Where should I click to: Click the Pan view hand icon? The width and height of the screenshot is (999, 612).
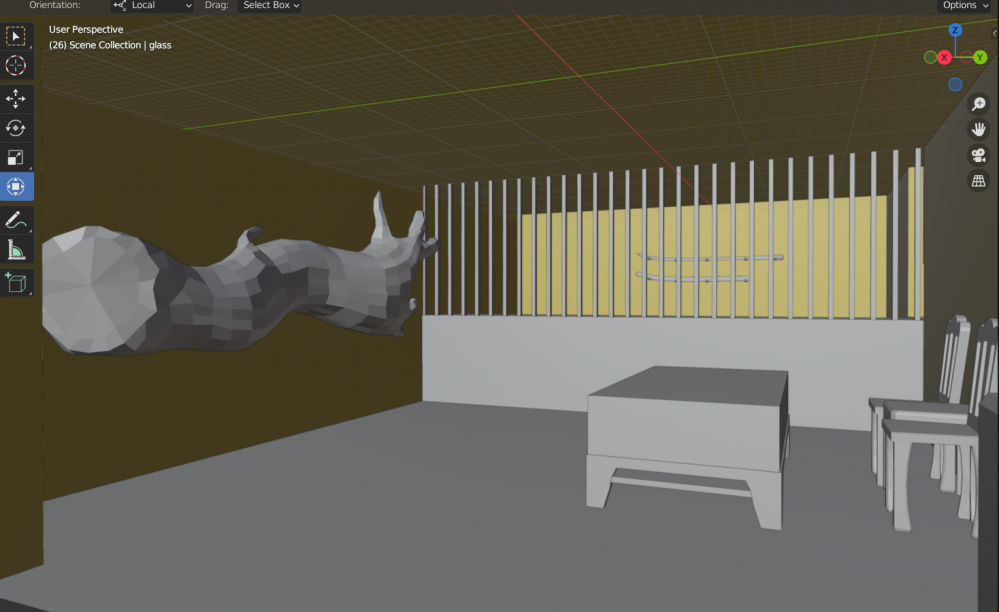pyautogui.click(x=979, y=129)
